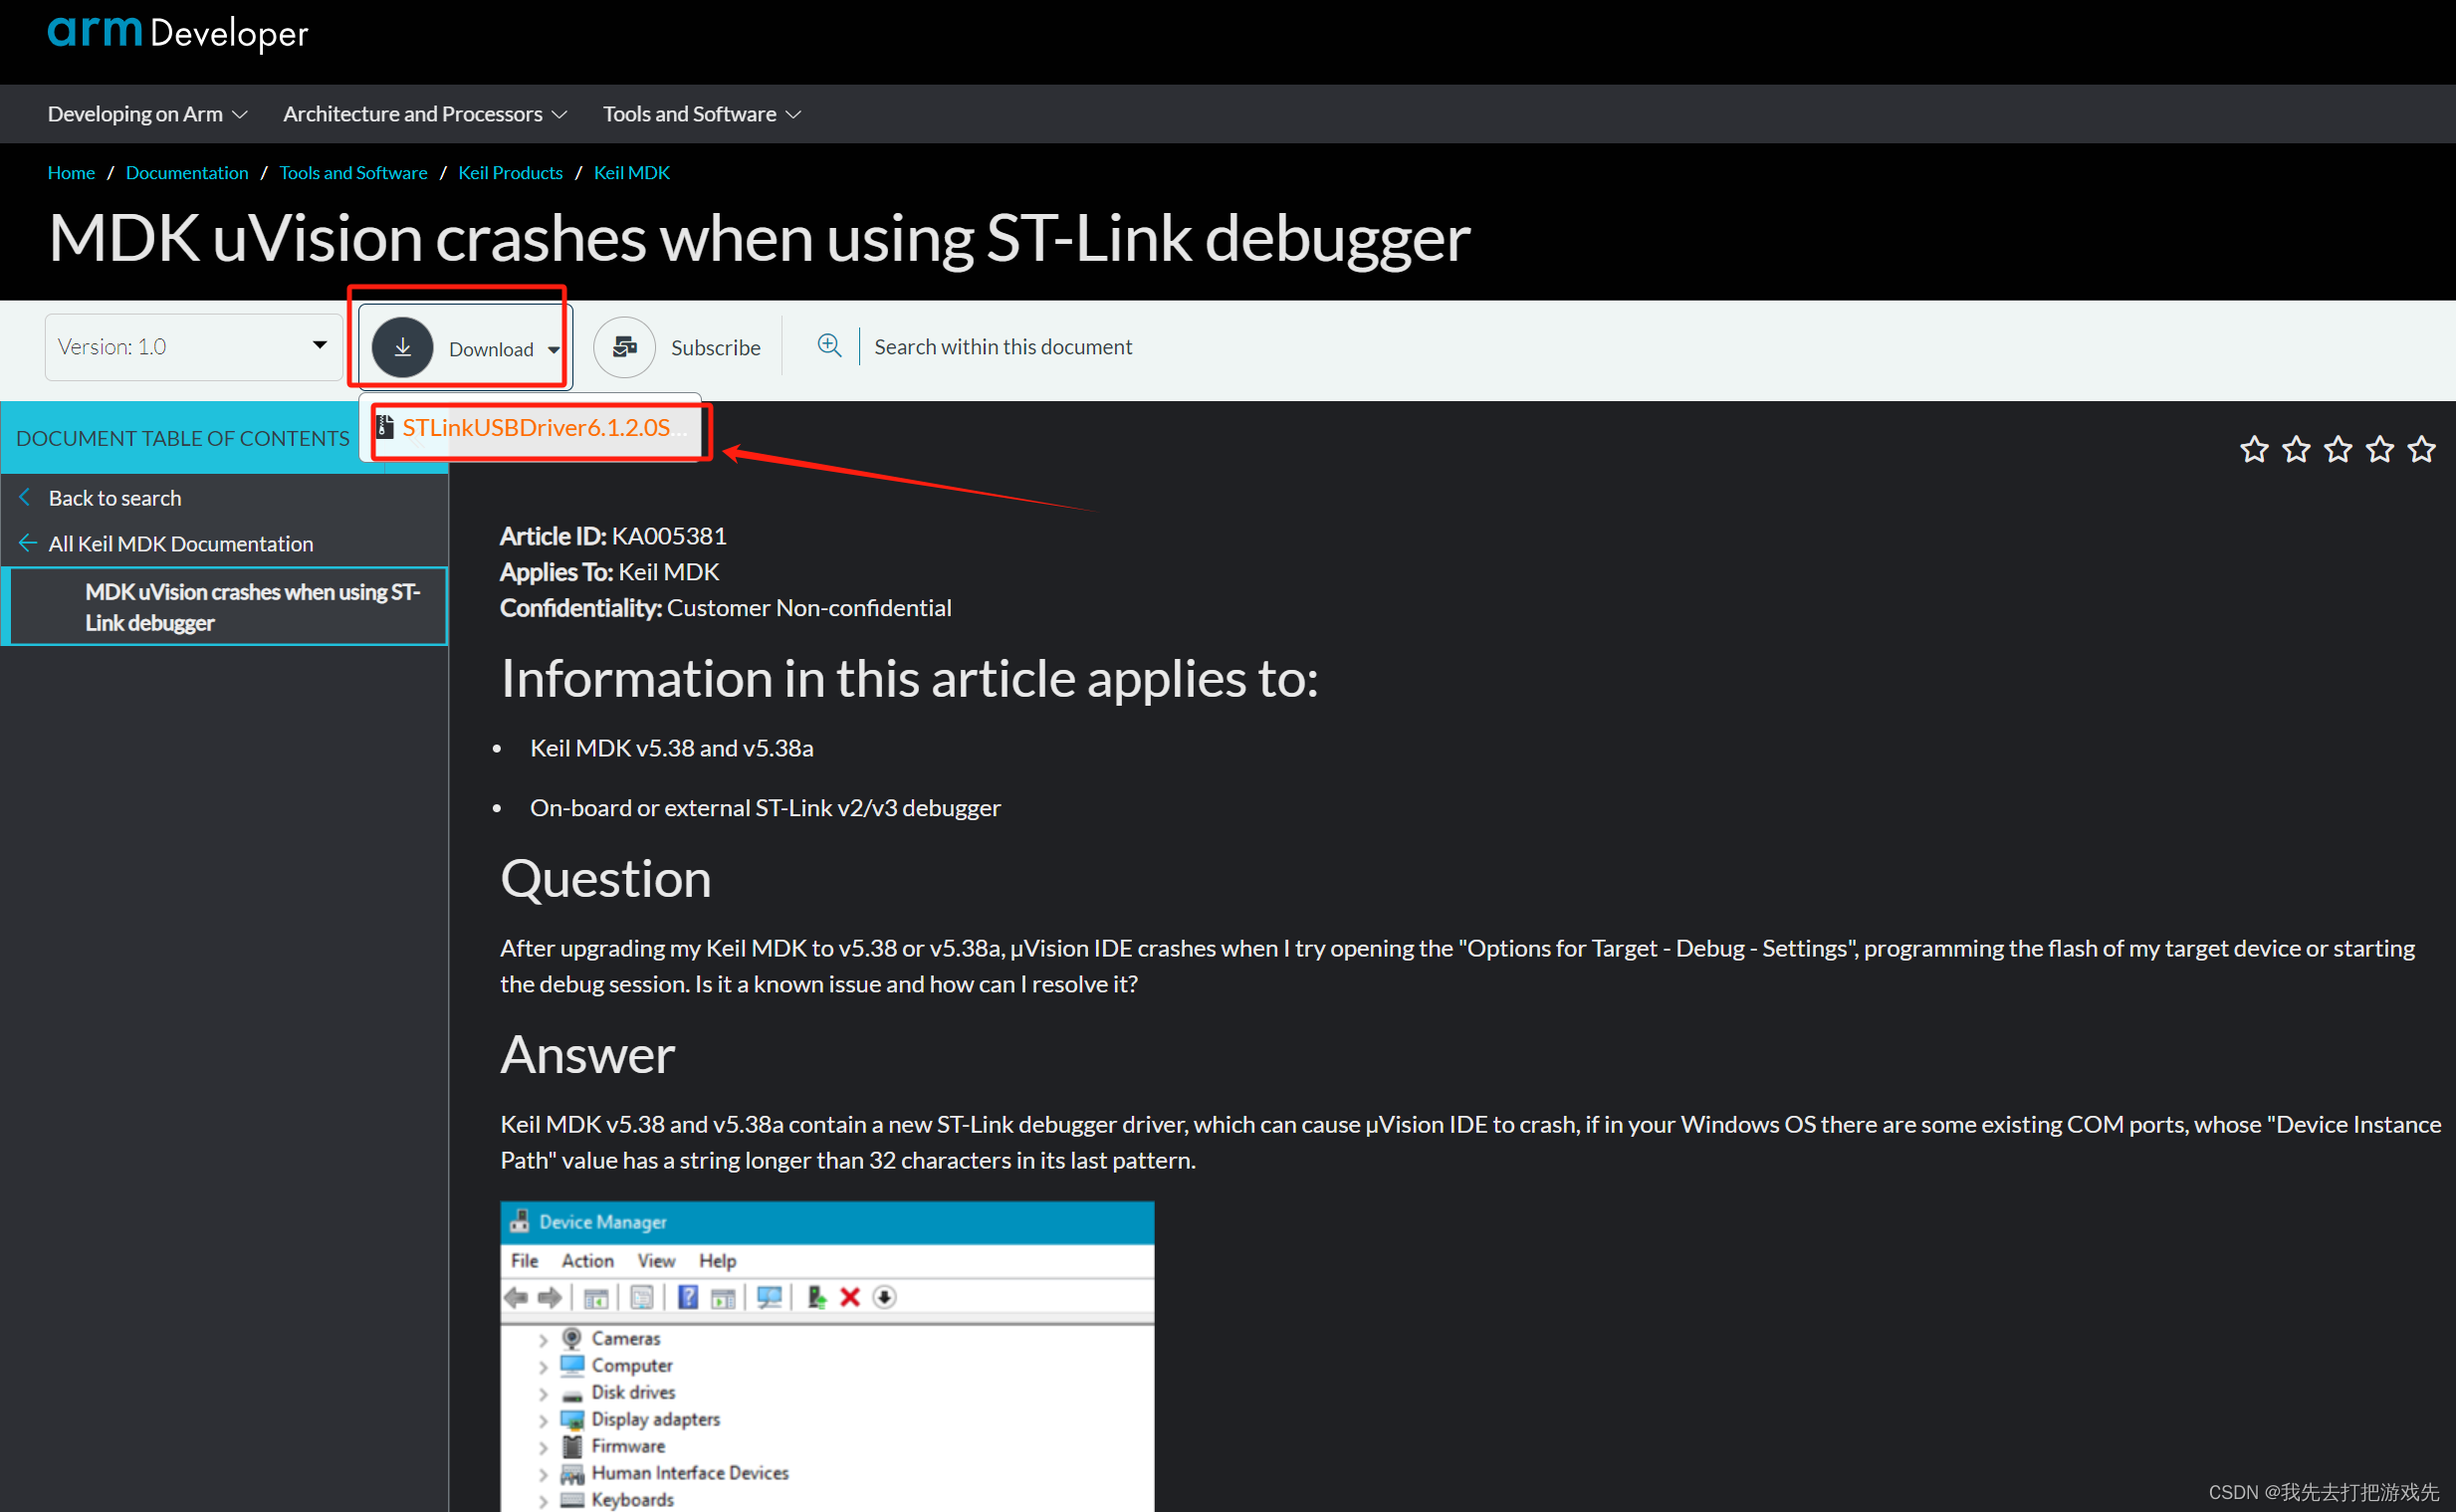This screenshot has height=1512, width=2456.
Task: Click the 'Applies To: Keil MDK' line
Action: coord(610,572)
